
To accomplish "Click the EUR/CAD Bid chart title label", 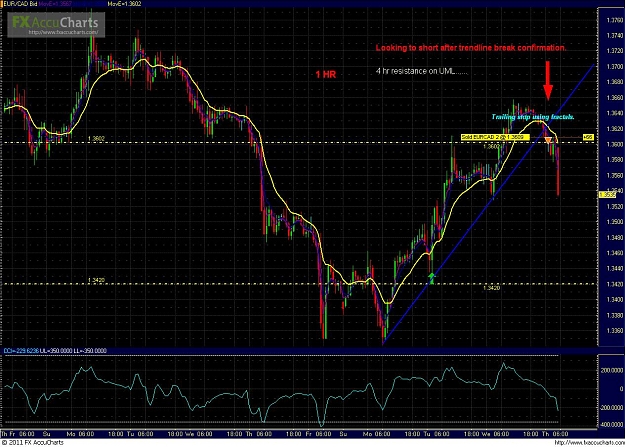I will (x=19, y=4).
